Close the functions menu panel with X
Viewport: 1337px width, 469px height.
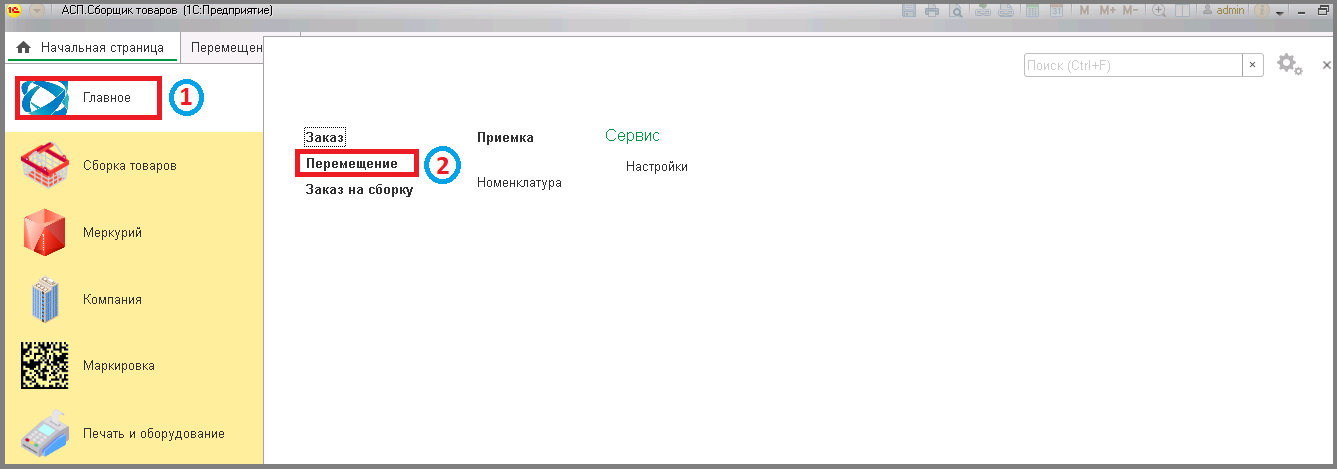(x=1326, y=64)
